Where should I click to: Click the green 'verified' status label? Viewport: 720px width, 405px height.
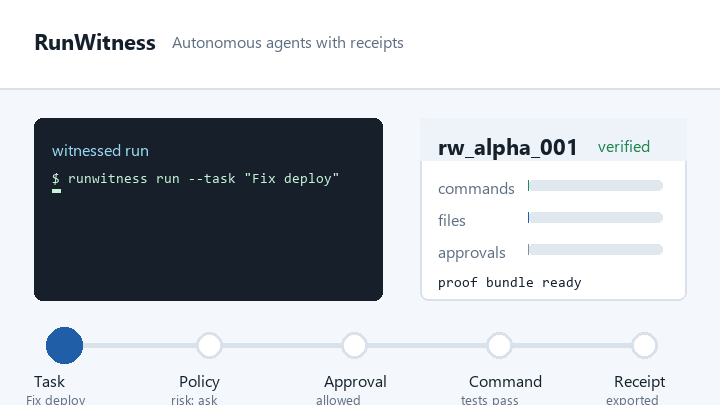(624, 147)
